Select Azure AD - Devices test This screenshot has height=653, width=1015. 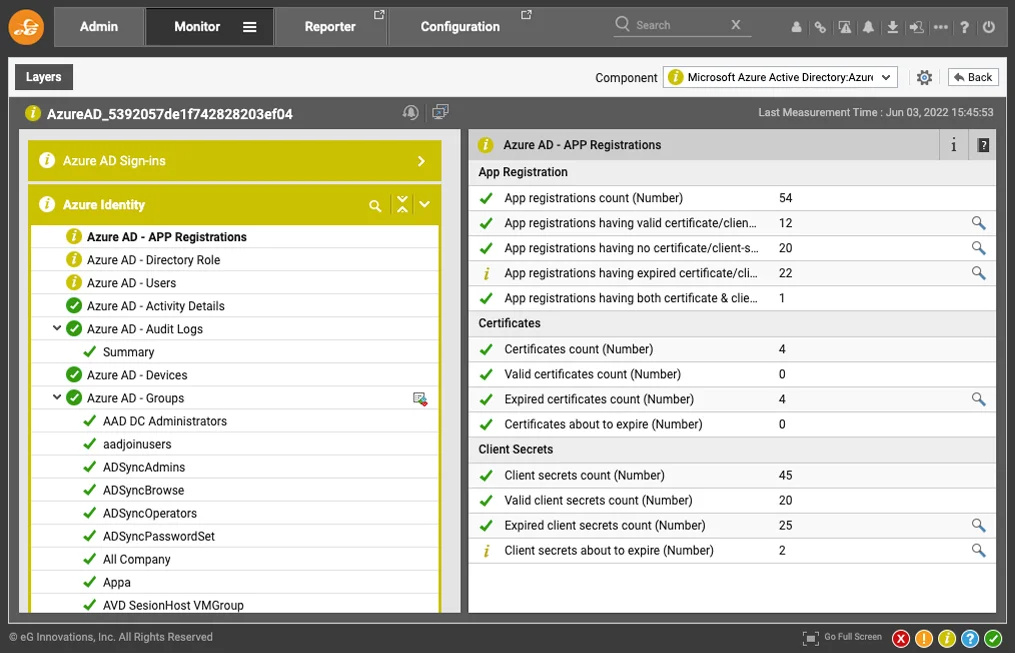[137, 375]
